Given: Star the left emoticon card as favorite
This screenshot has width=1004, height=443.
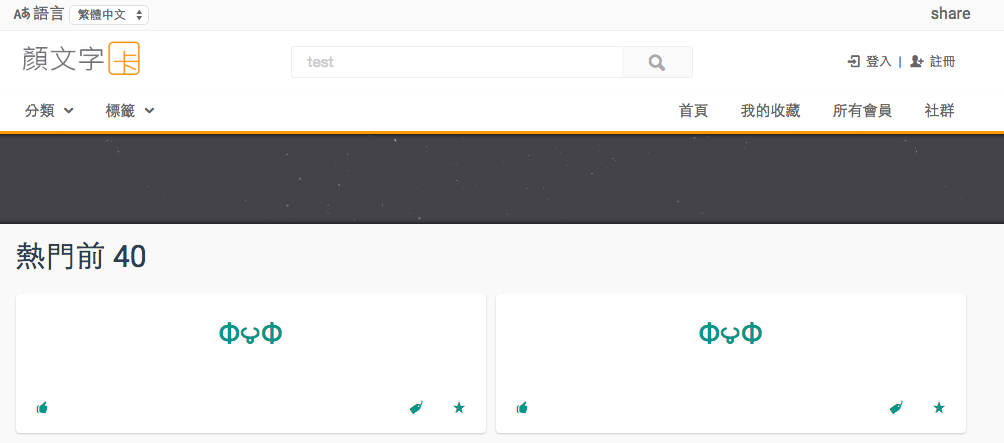Looking at the screenshot, I should click(x=458, y=407).
